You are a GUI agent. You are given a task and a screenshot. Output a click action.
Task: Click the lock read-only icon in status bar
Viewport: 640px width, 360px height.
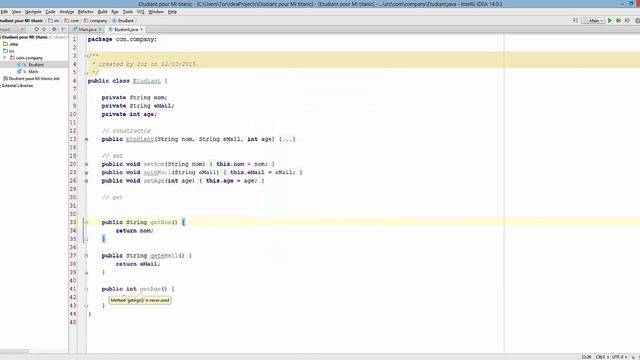(x=633, y=357)
